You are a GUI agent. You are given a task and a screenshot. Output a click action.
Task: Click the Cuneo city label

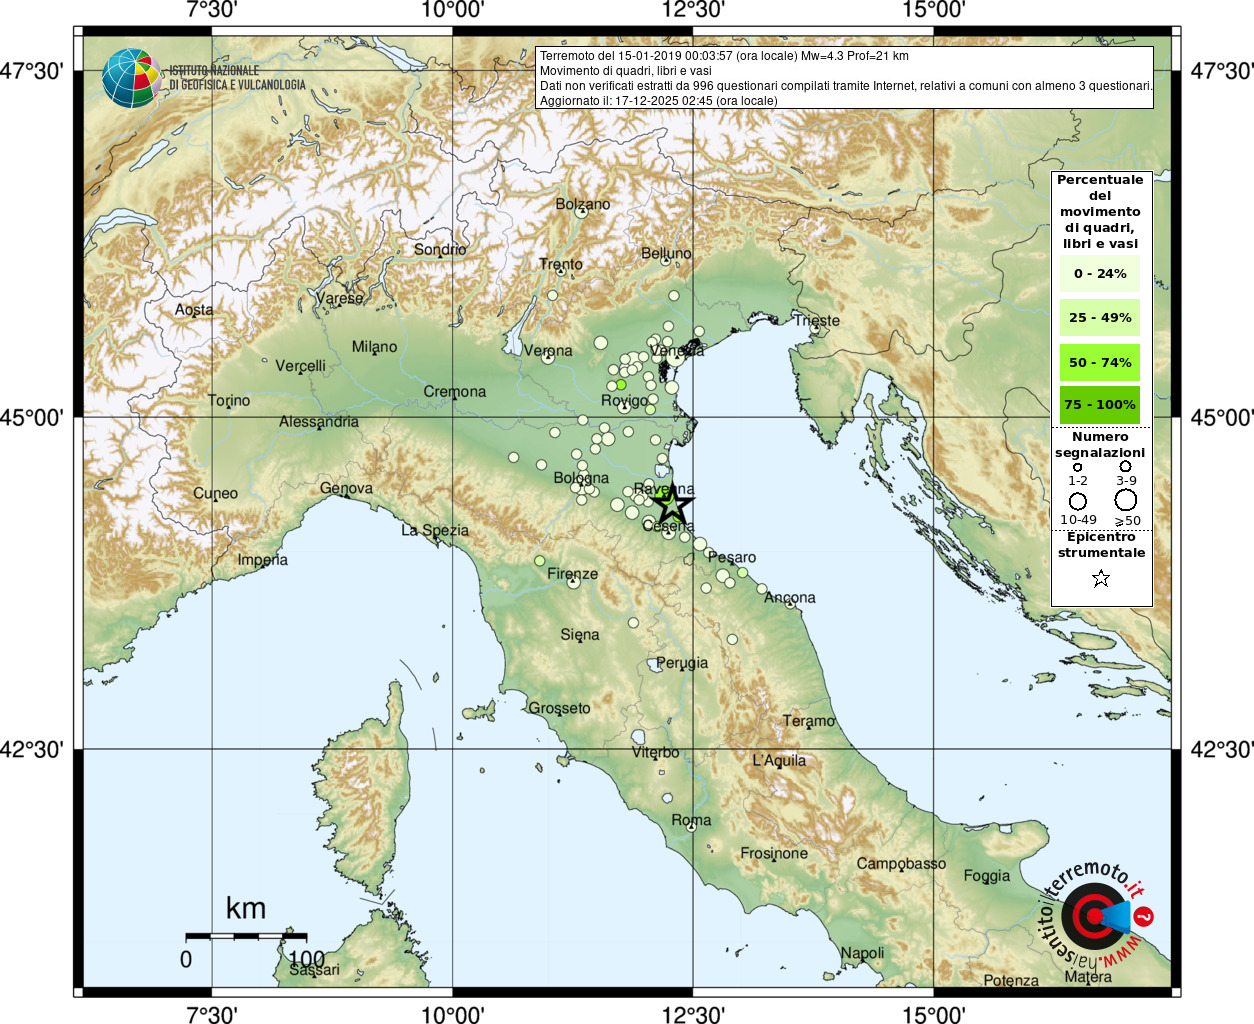pos(216,493)
